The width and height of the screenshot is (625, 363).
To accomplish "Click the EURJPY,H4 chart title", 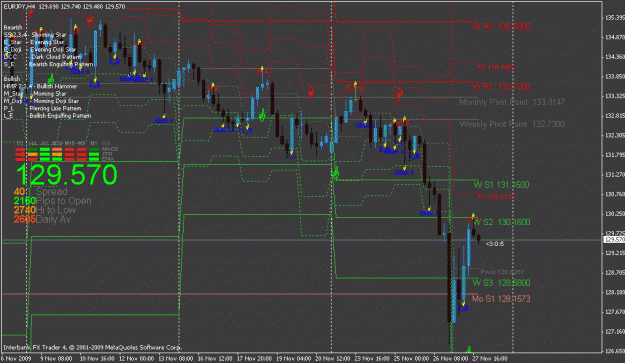I will click(19, 7).
